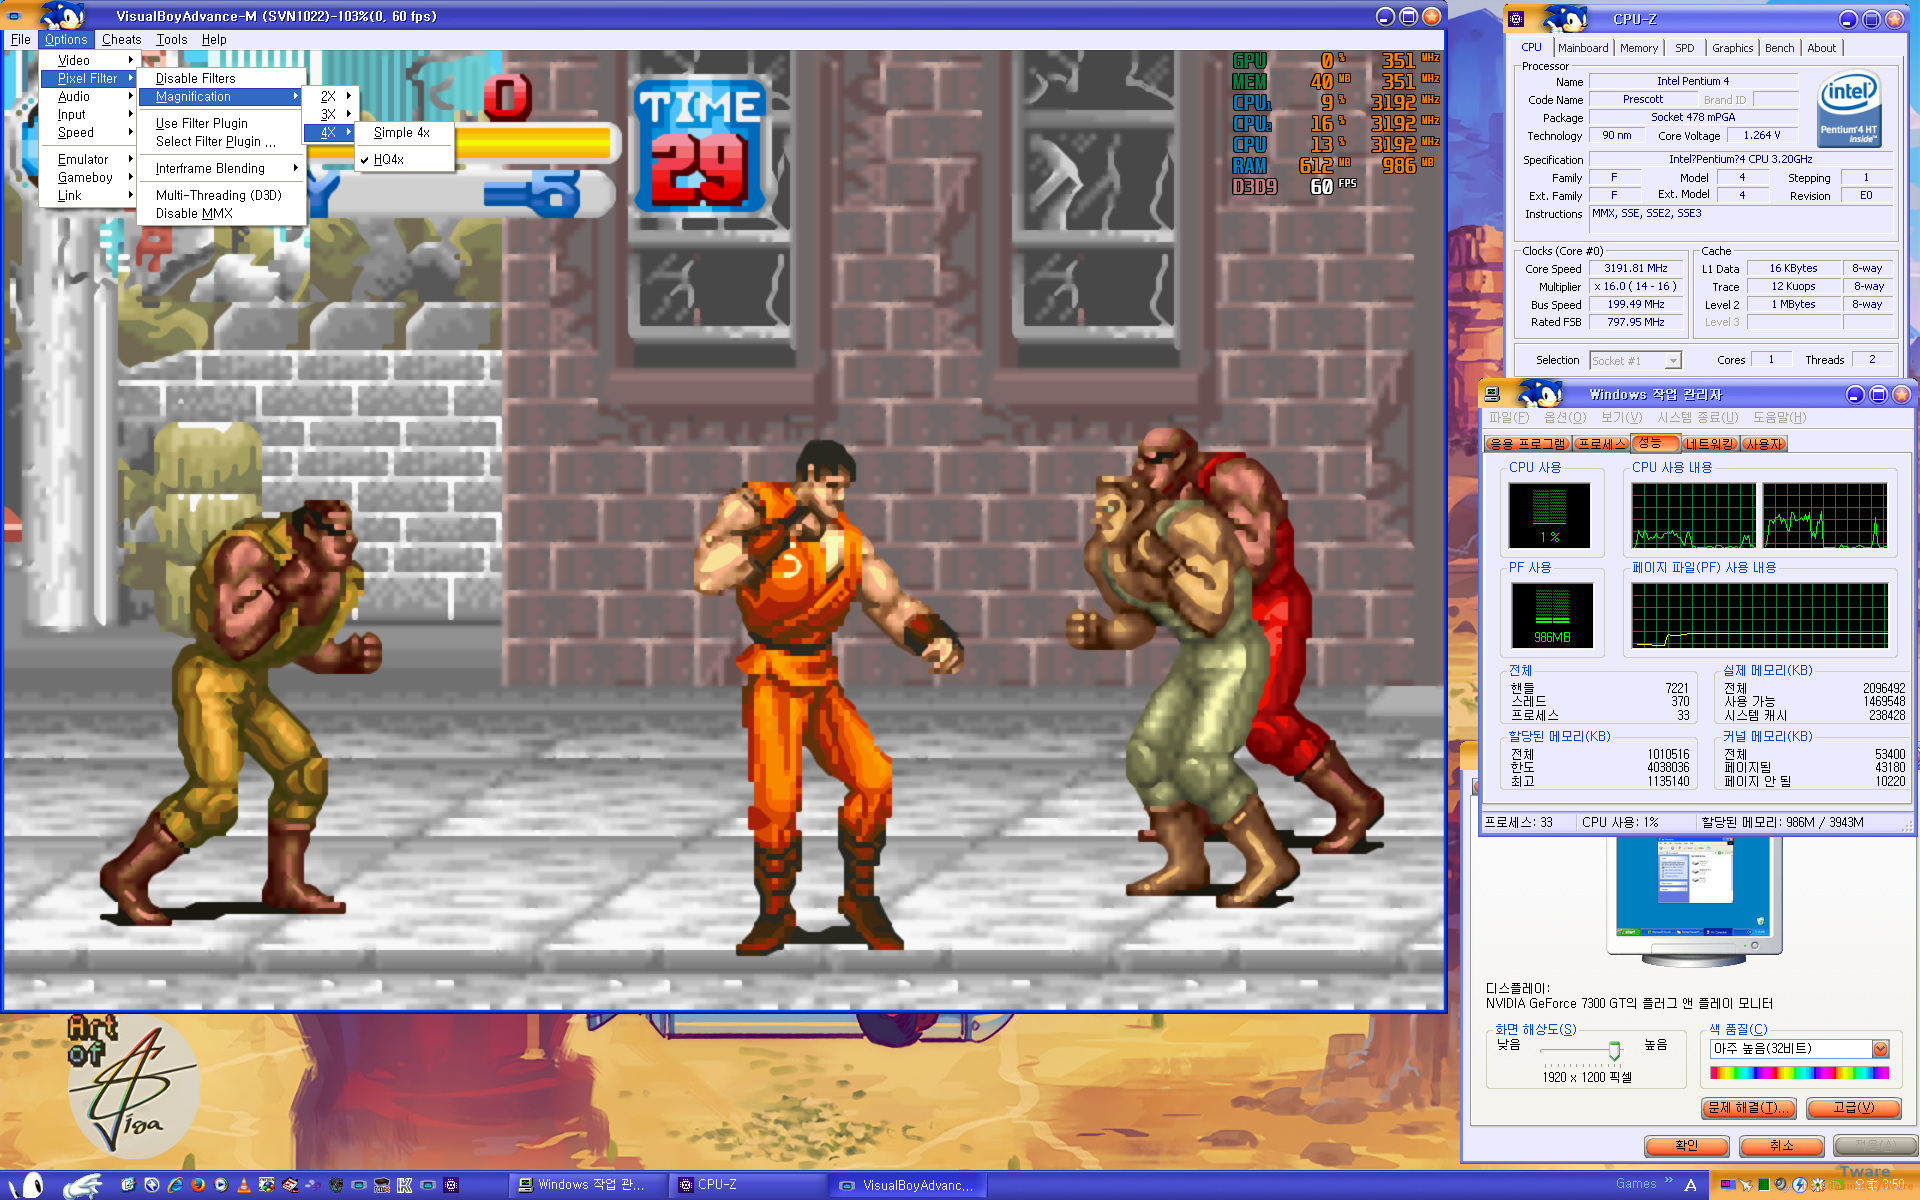Click the Windows Media Player quick launch icon

[221, 1185]
